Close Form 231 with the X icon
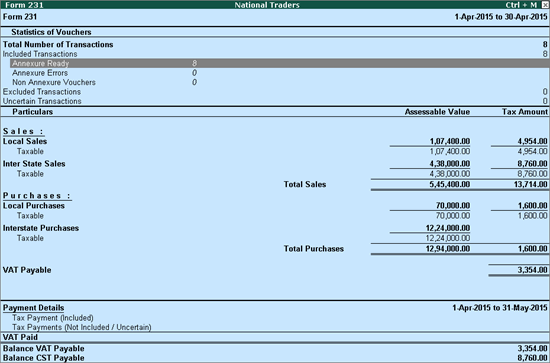This screenshot has width=550, height=363. [545, 5]
